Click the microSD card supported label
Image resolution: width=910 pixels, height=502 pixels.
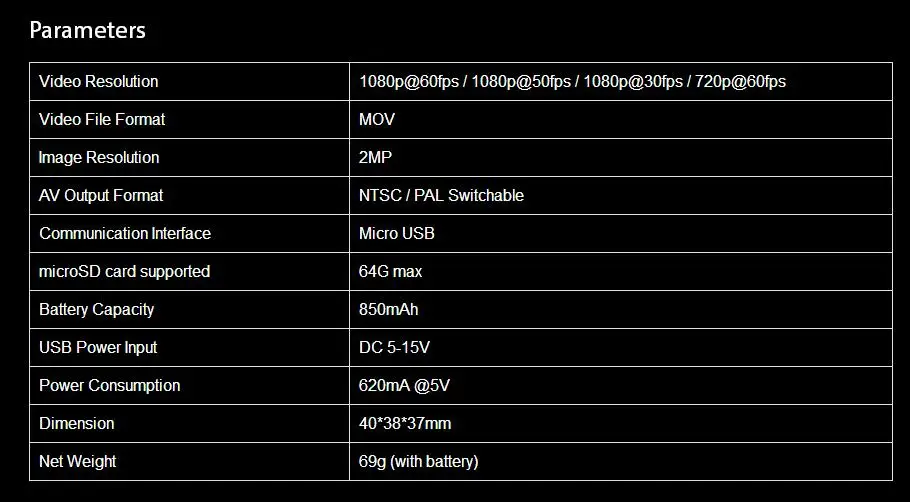(124, 271)
